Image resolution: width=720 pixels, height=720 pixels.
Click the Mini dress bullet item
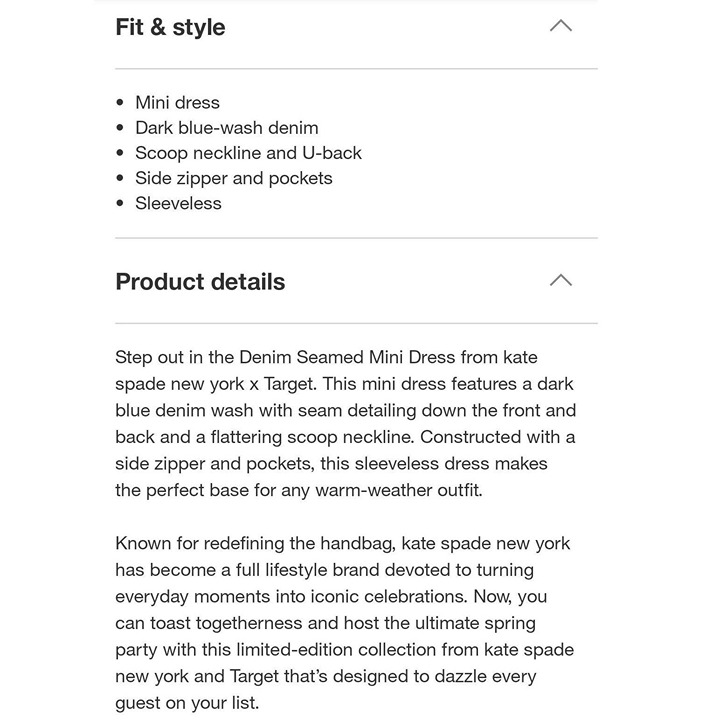pos(177,102)
